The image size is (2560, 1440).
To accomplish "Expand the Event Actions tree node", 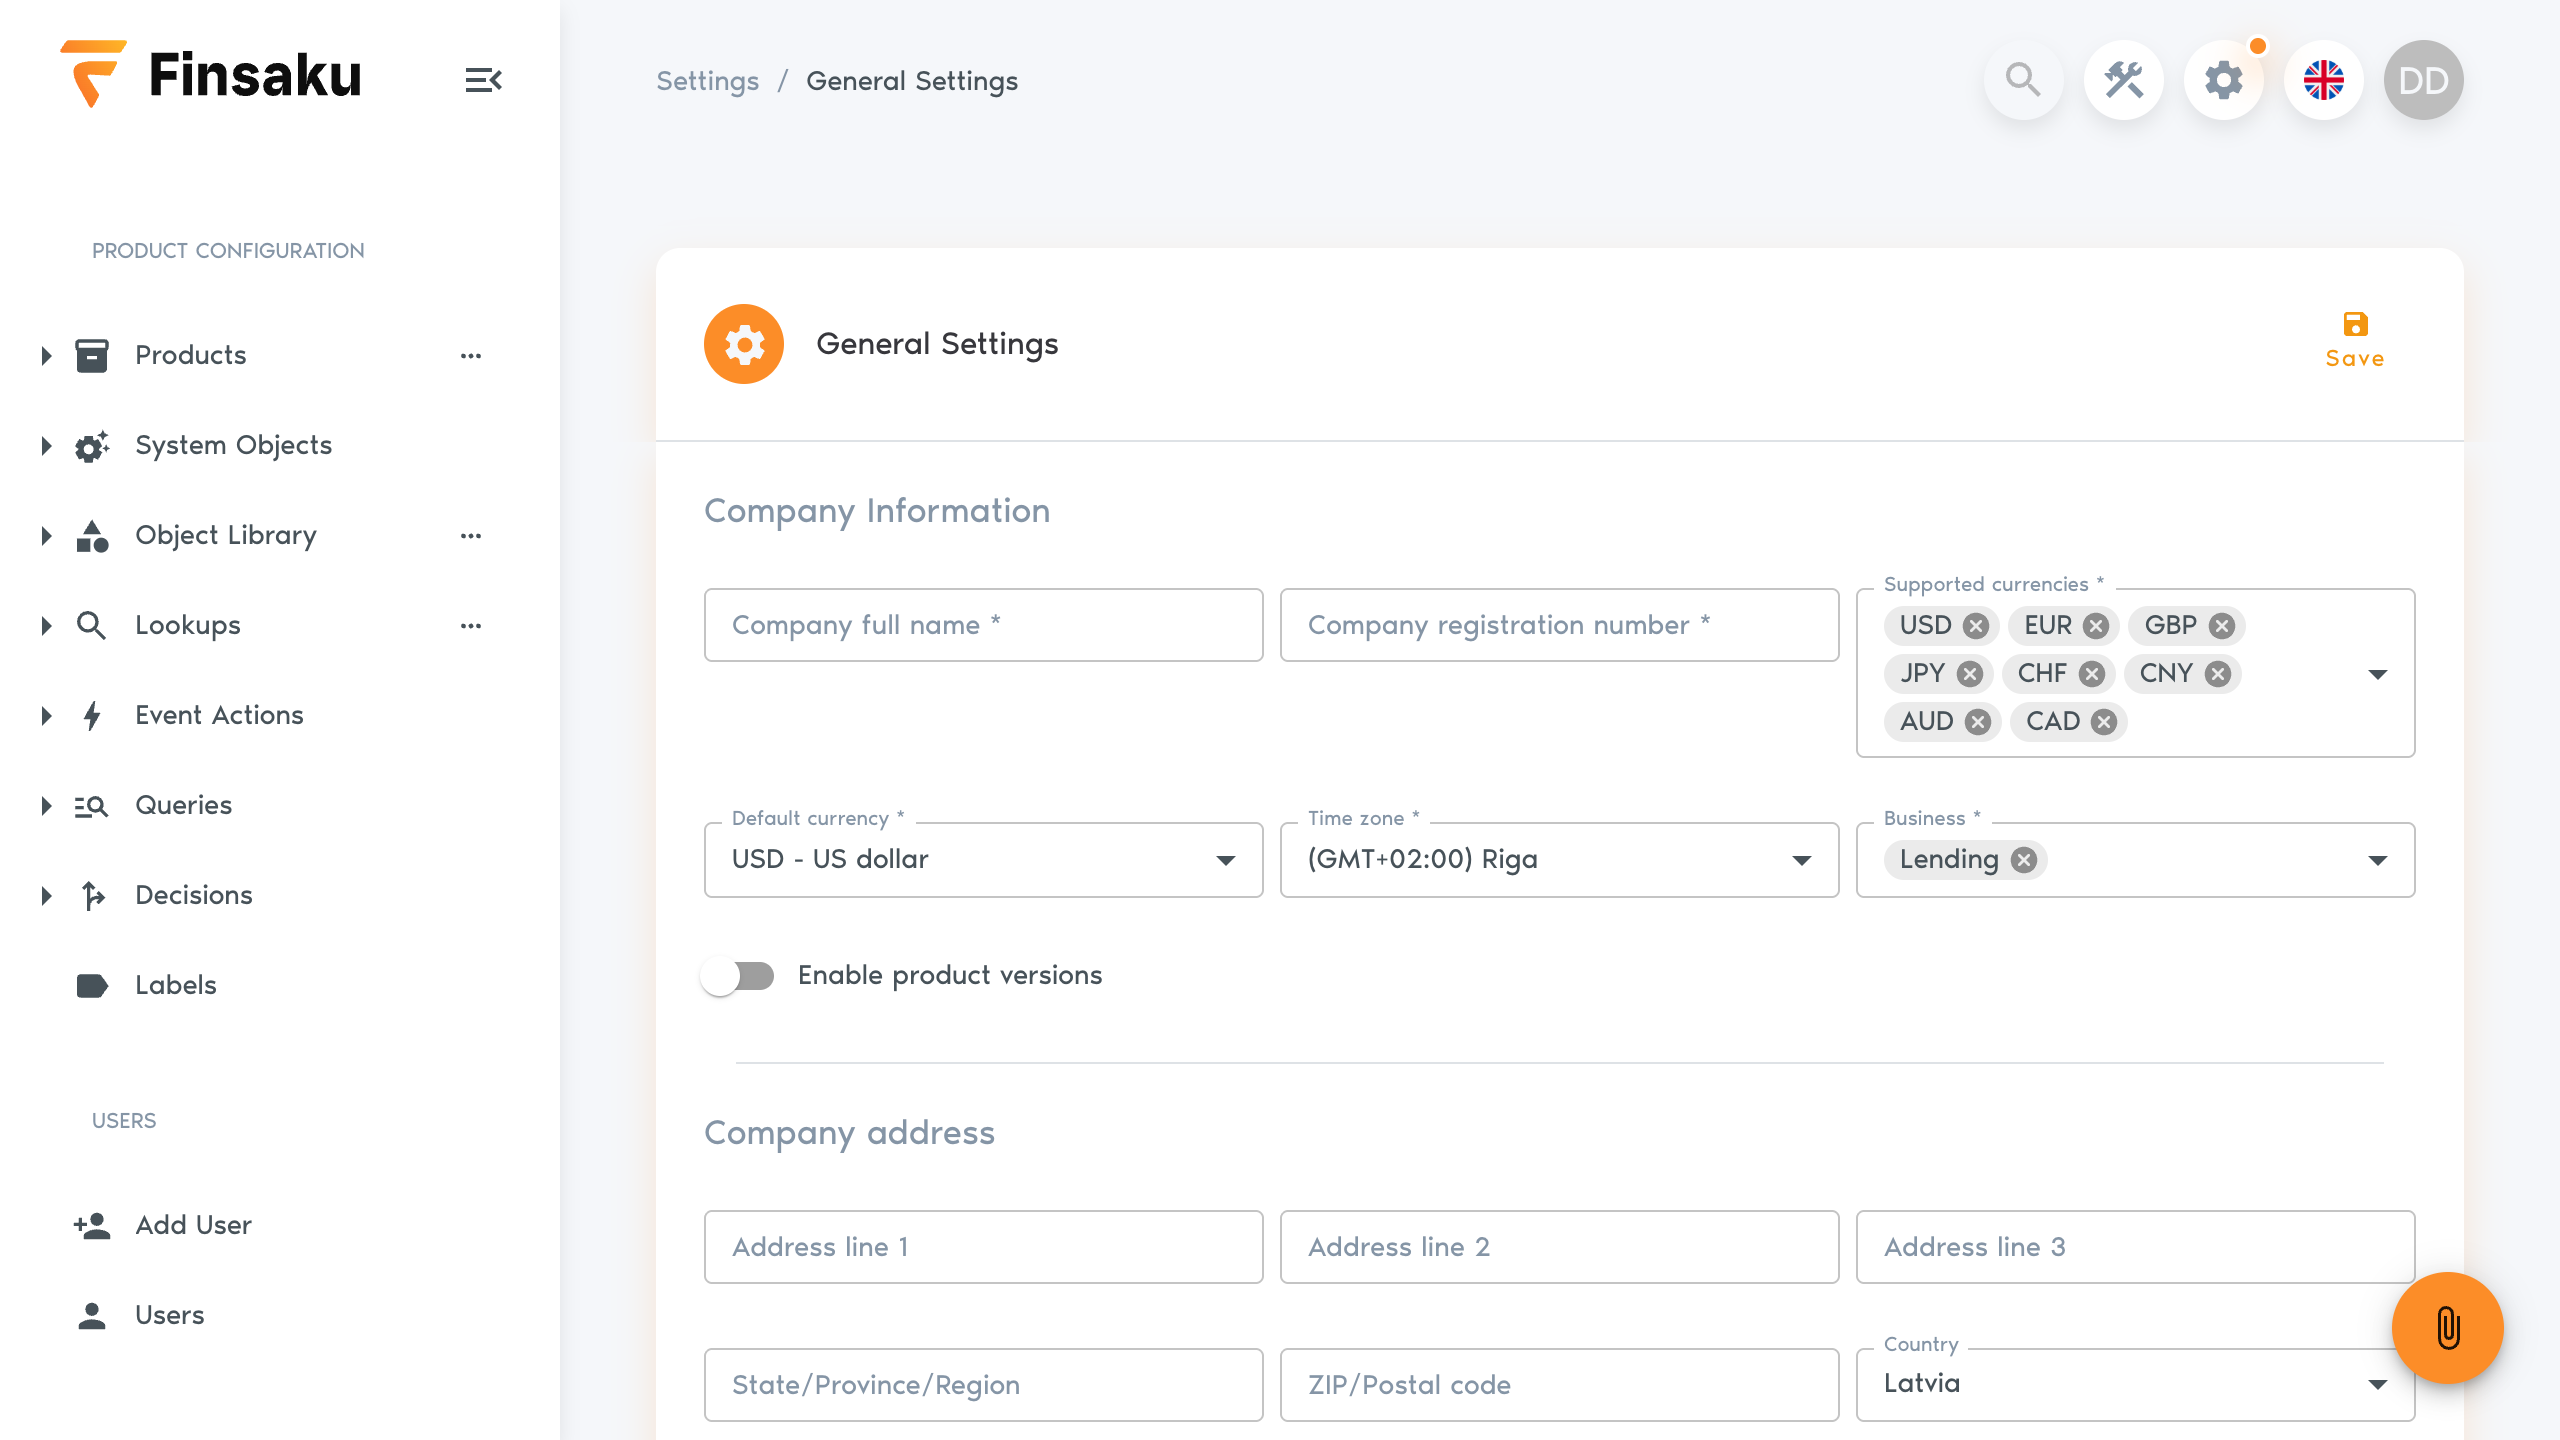I will (46, 716).
